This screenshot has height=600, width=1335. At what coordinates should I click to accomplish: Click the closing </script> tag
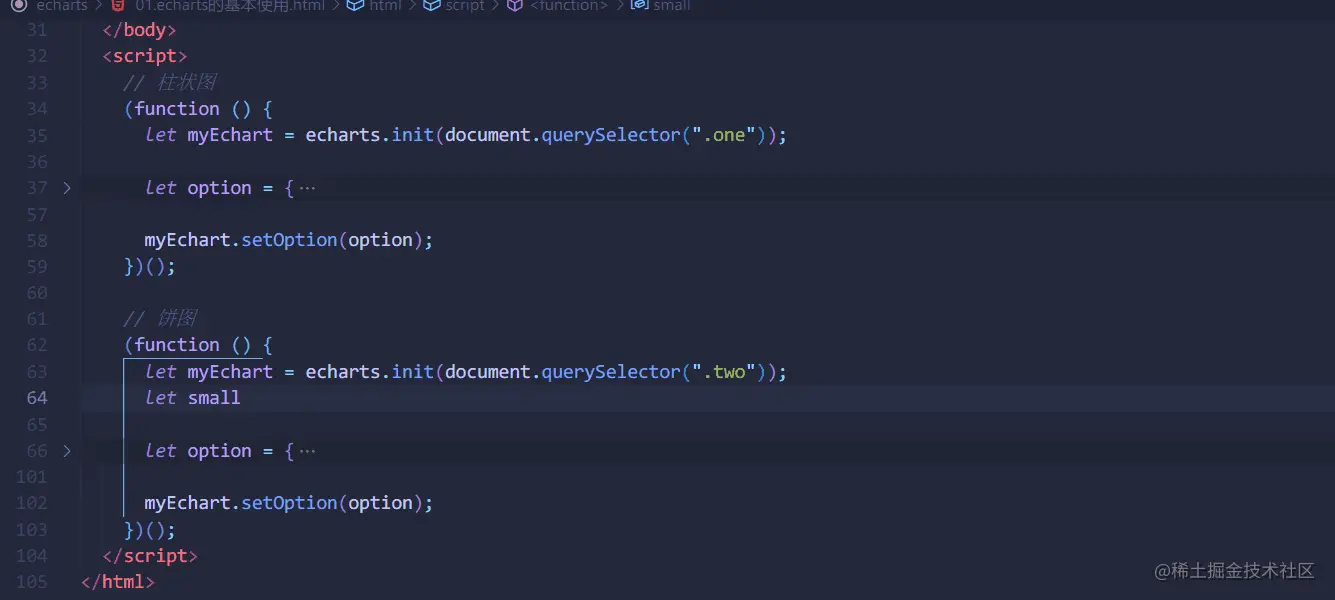click(x=150, y=556)
